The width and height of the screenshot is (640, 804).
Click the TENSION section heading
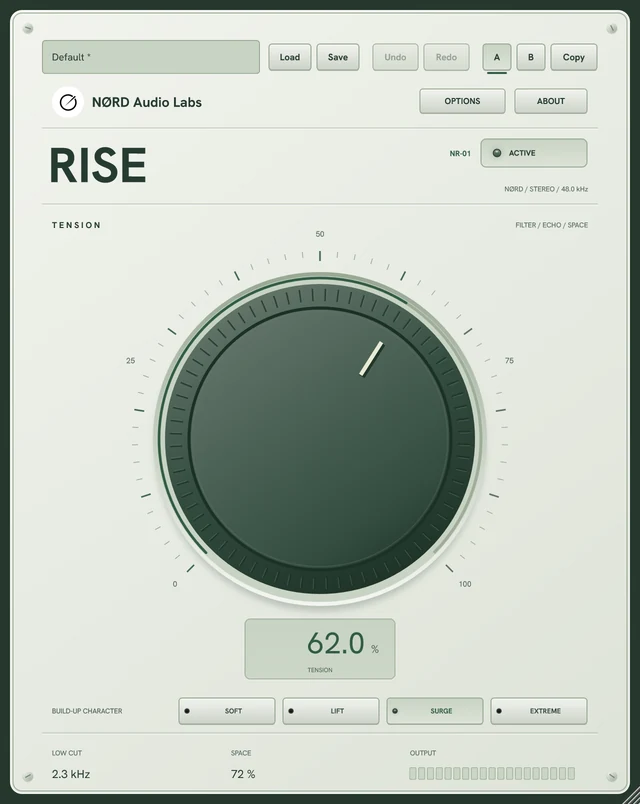76,225
